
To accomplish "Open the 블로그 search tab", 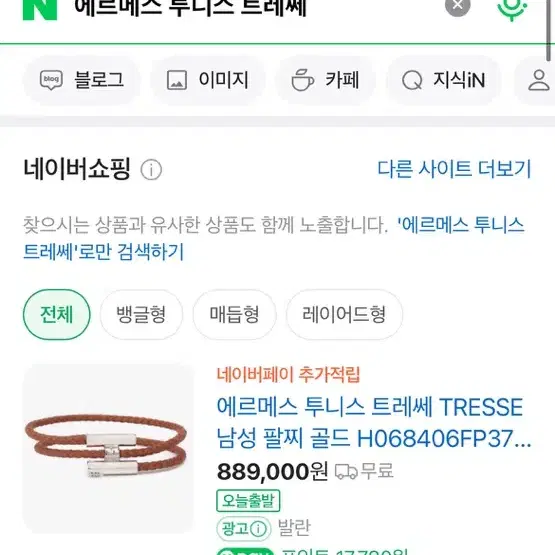I will [x=82, y=80].
